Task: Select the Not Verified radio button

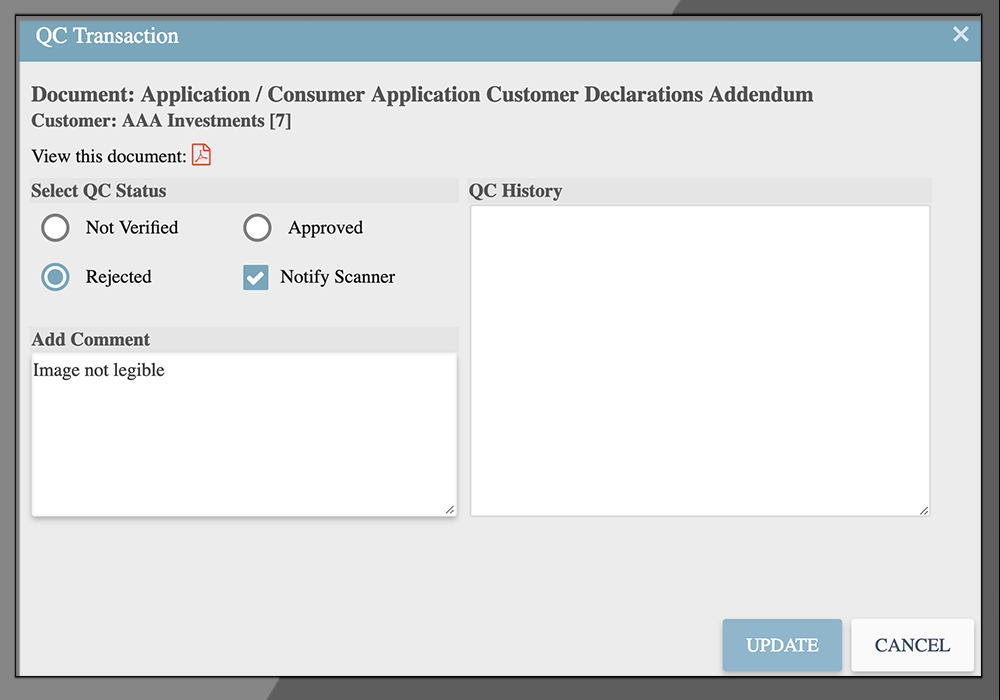Action: point(56,228)
